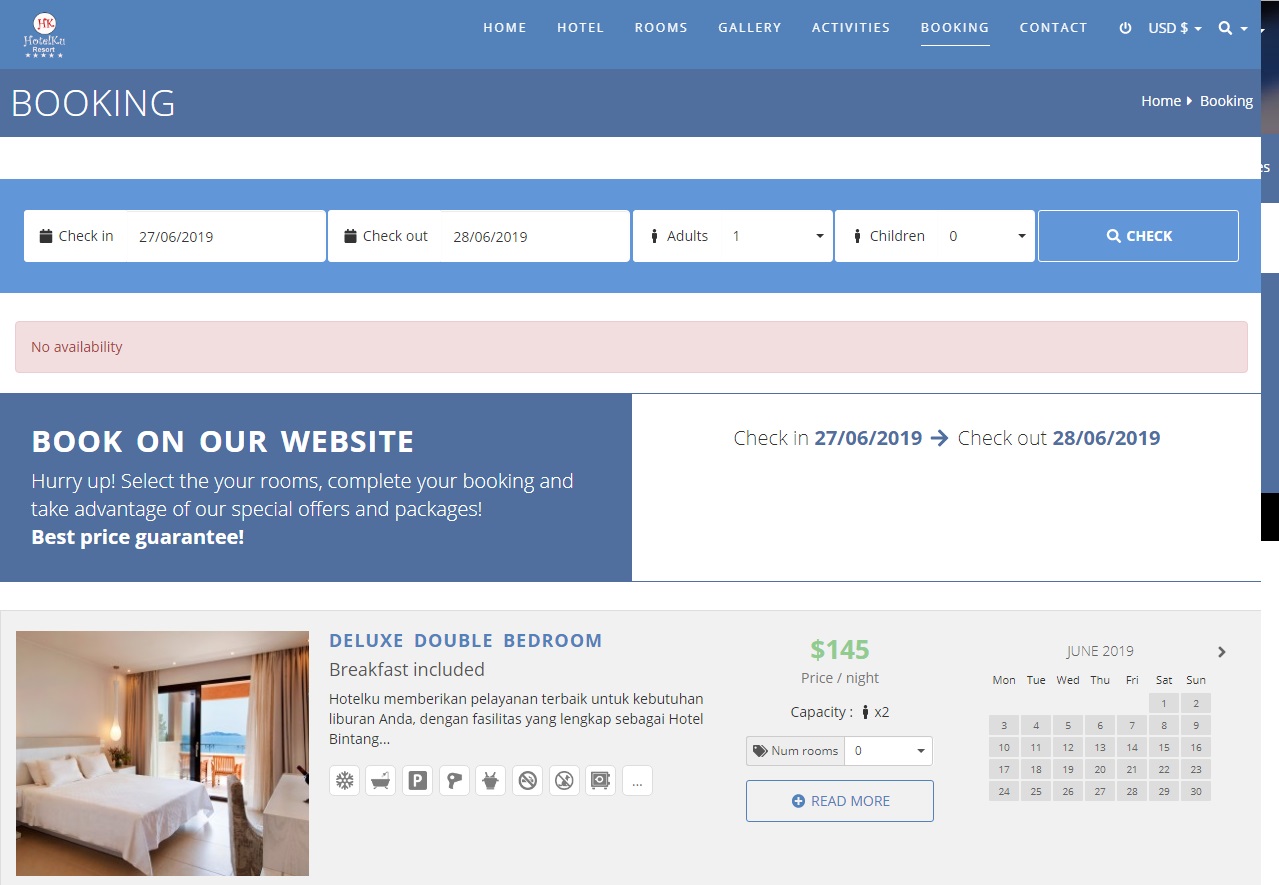This screenshot has height=885, width=1279.
Task: Select the air conditioning snowflake amenity icon
Action: click(344, 780)
